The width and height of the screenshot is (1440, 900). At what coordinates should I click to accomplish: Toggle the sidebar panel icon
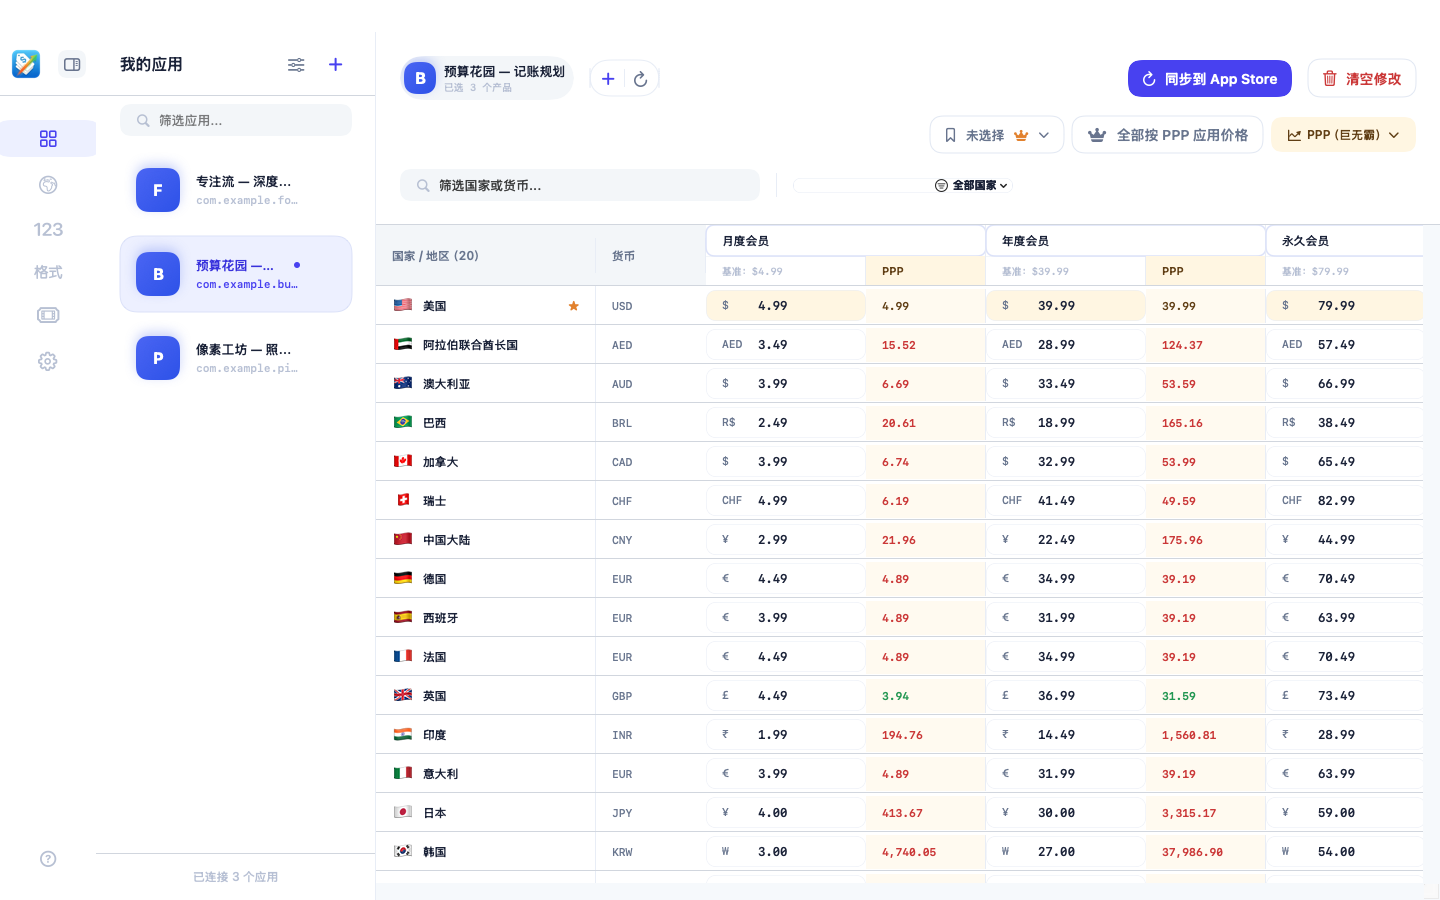coord(72,64)
